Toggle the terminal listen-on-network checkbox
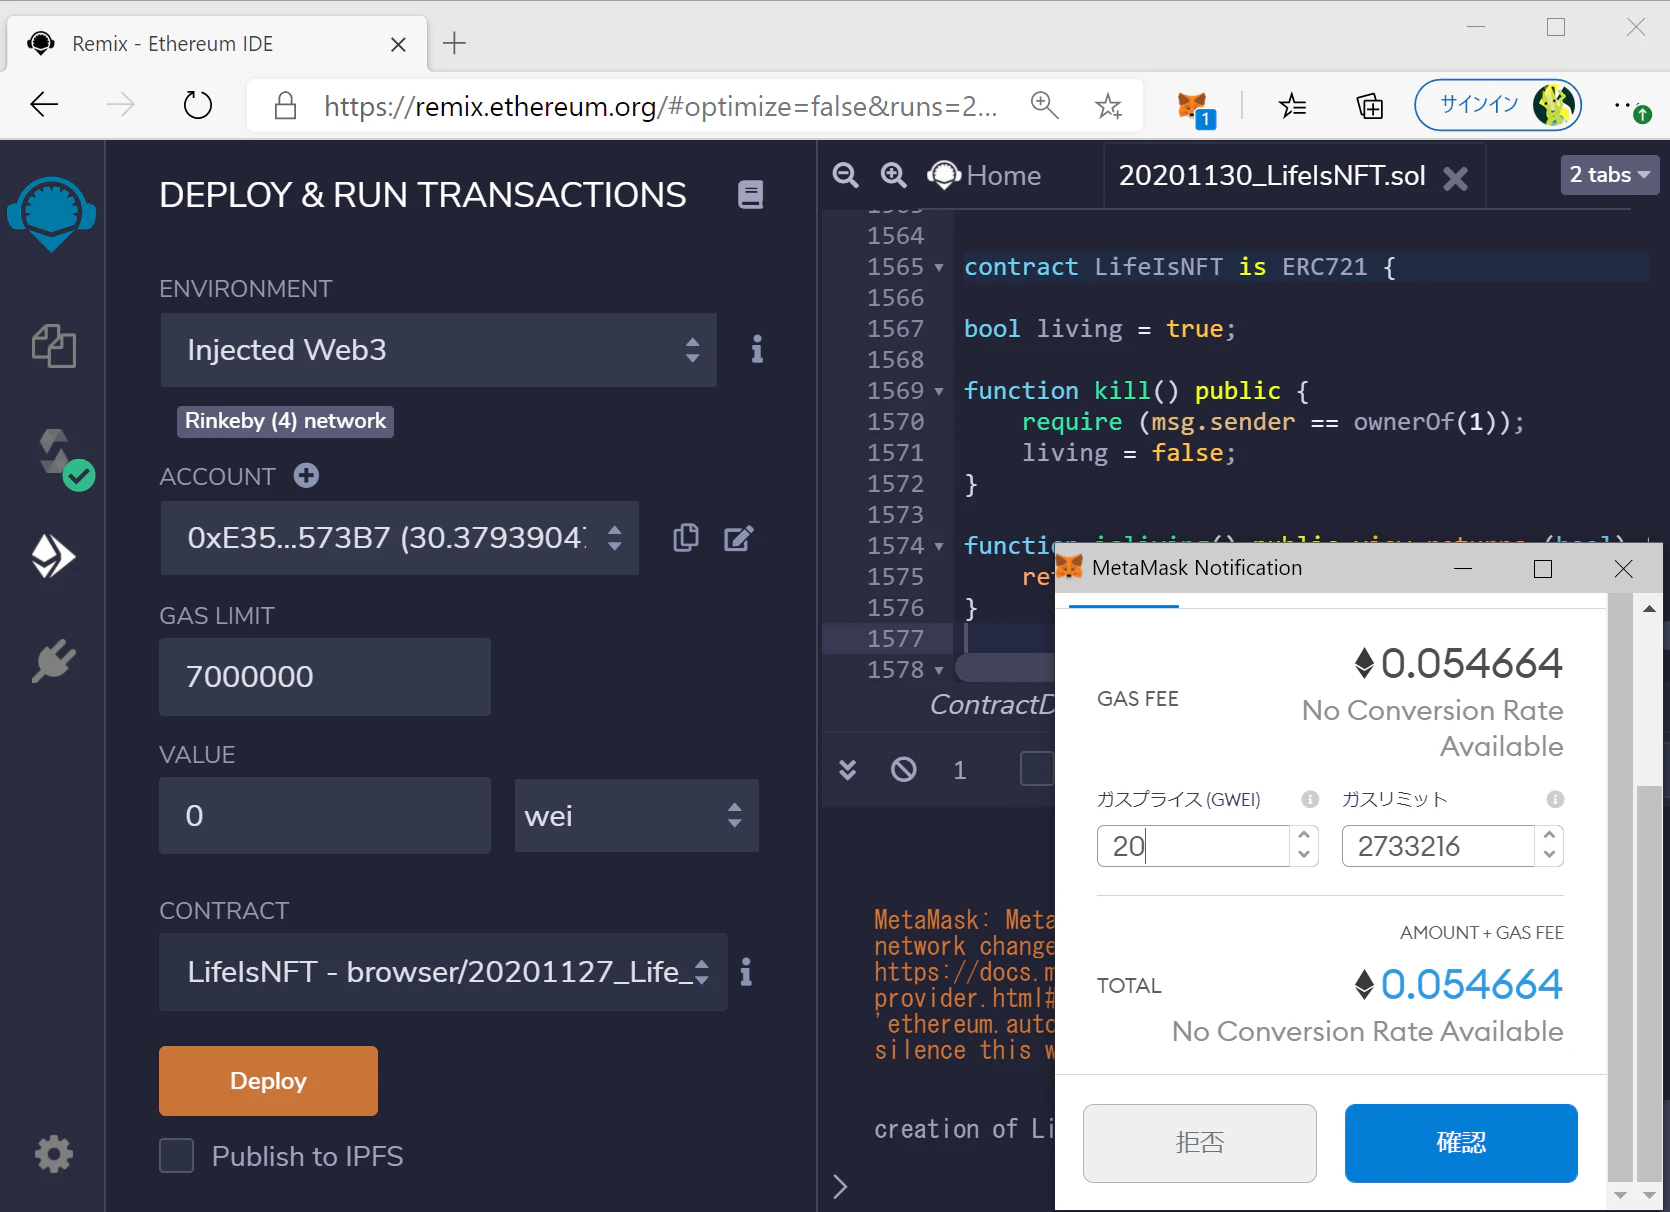This screenshot has width=1670, height=1212. tap(1036, 769)
